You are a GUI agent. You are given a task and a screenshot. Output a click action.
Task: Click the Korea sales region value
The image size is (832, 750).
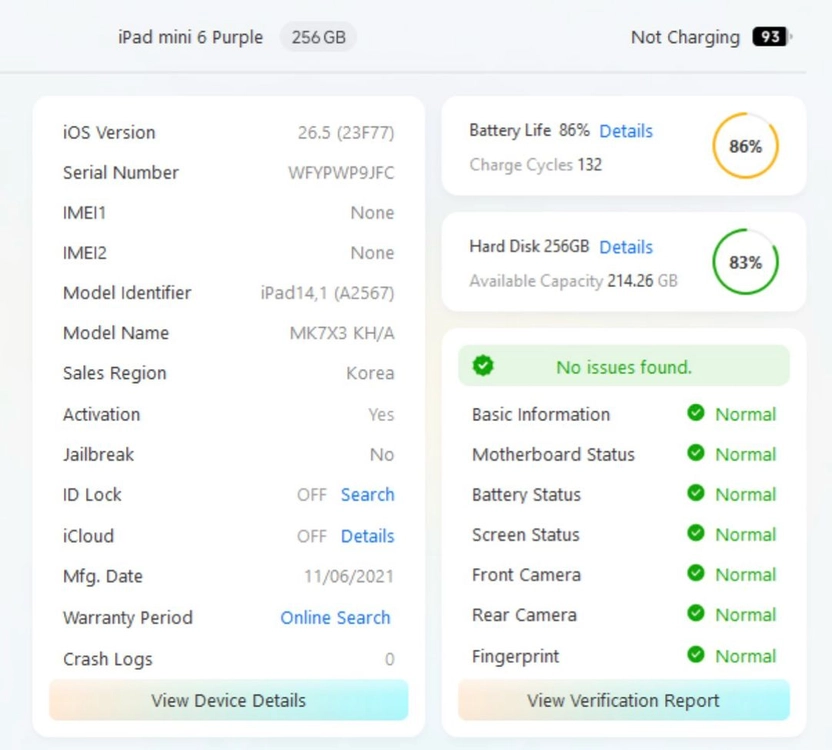370,373
